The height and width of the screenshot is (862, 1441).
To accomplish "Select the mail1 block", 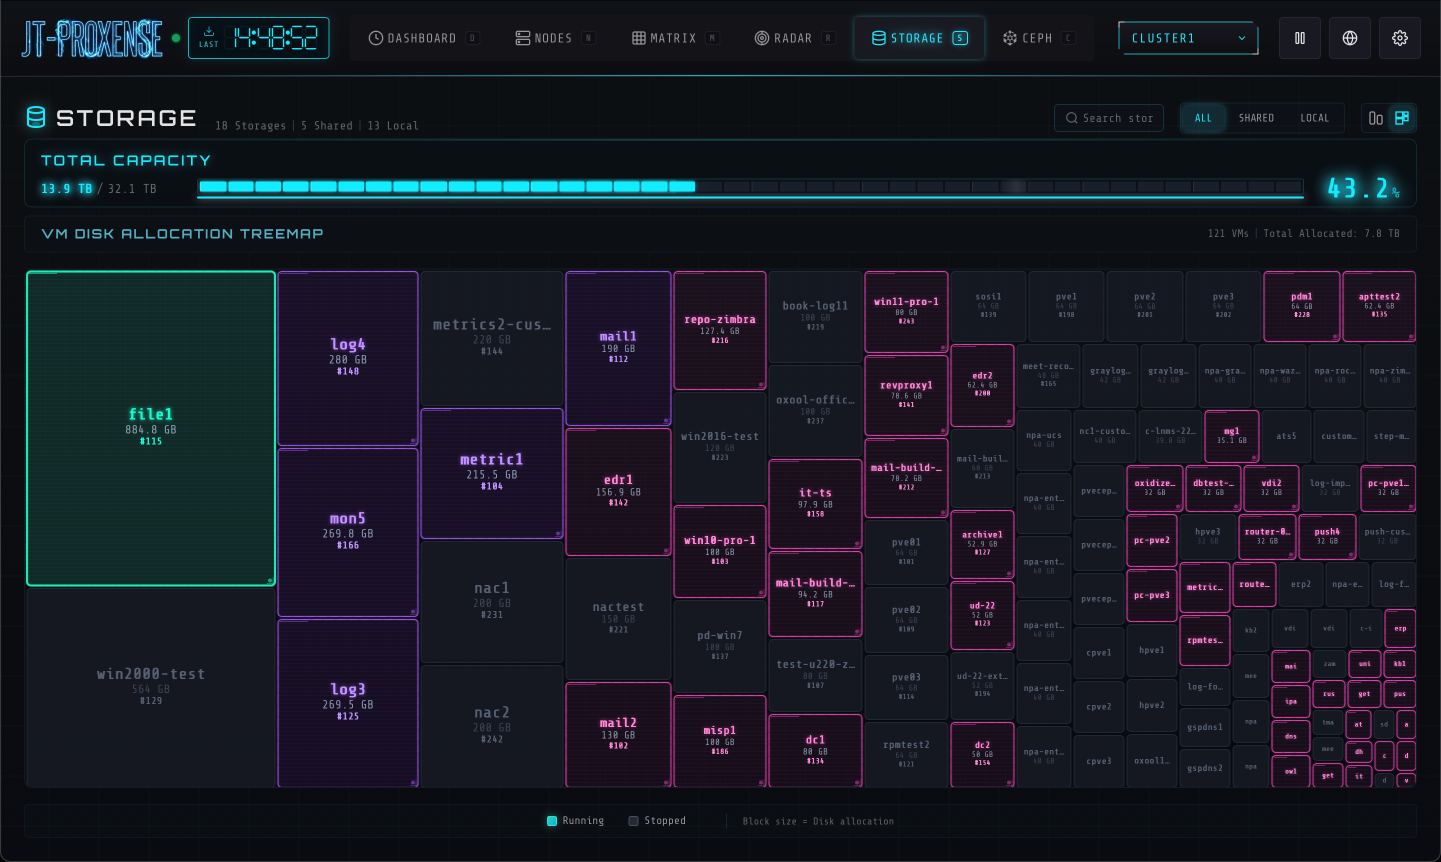I will [x=618, y=348].
